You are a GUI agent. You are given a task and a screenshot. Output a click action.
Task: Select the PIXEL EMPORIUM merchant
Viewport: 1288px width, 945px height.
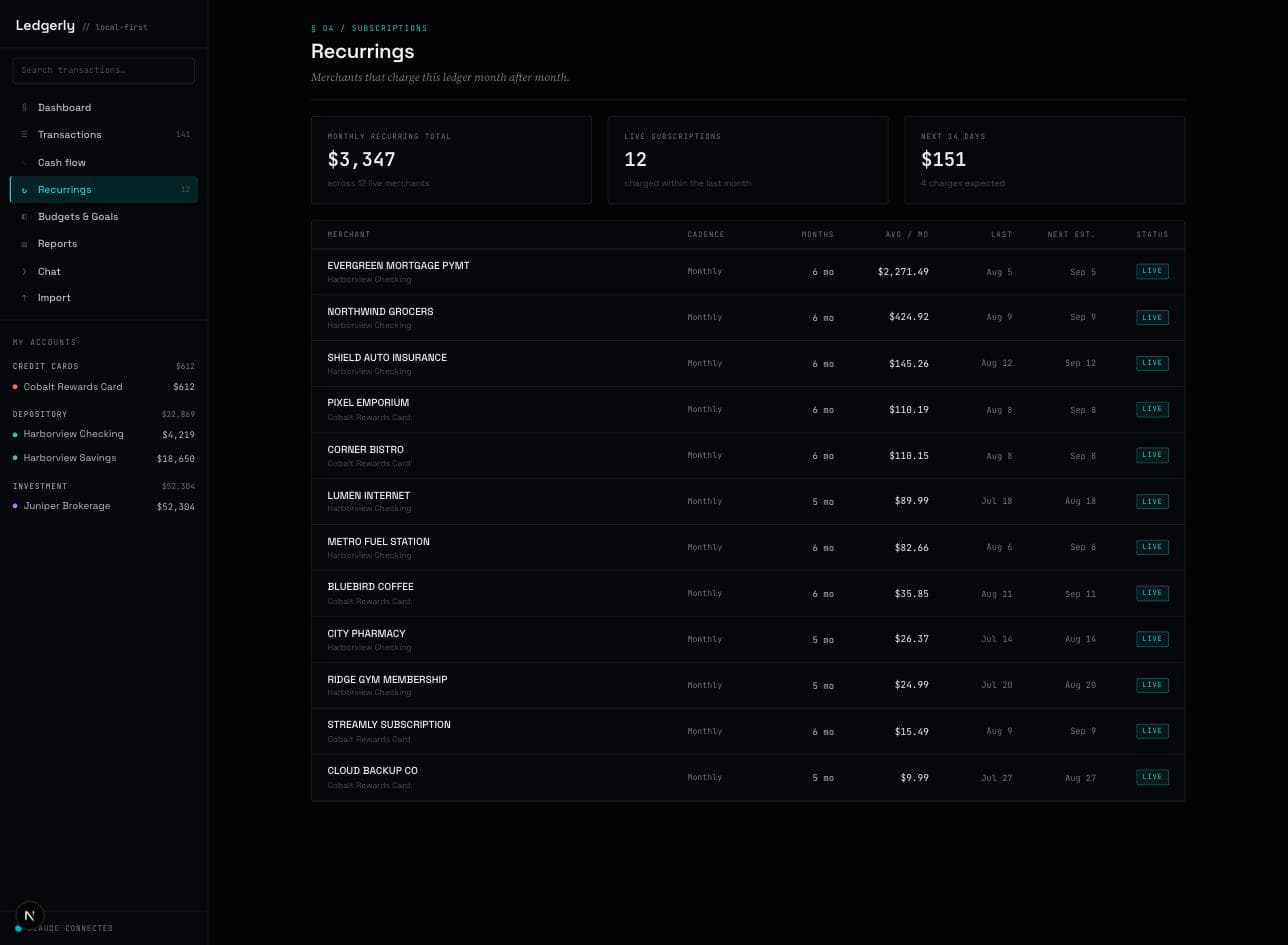(368, 403)
